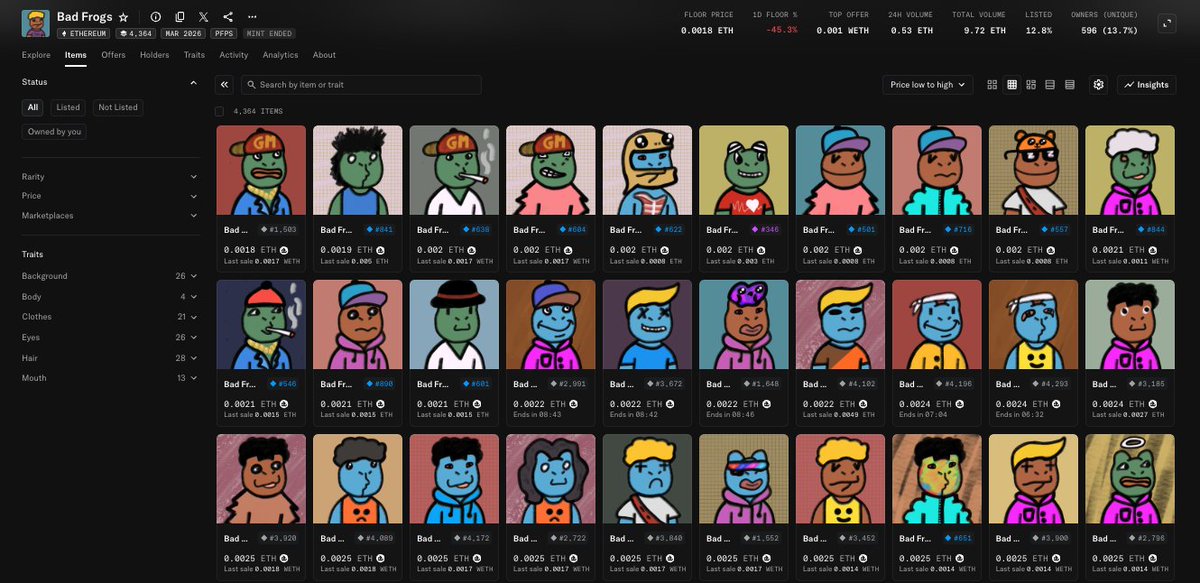Collapse the filter sidebar with double-chevron
The image size is (1200, 583).
pyautogui.click(x=224, y=85)
